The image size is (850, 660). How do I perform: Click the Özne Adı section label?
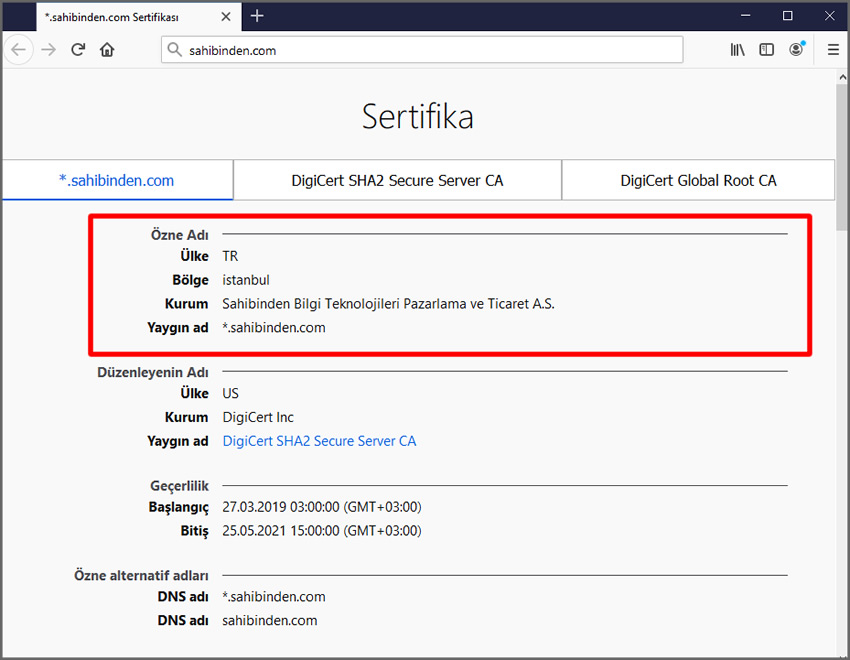tap(179, 235)
